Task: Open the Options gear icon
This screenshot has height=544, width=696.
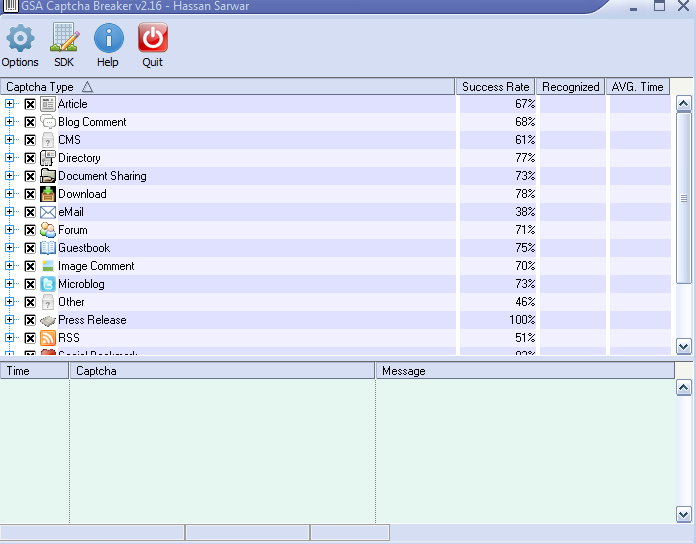Action: [20, 38]
